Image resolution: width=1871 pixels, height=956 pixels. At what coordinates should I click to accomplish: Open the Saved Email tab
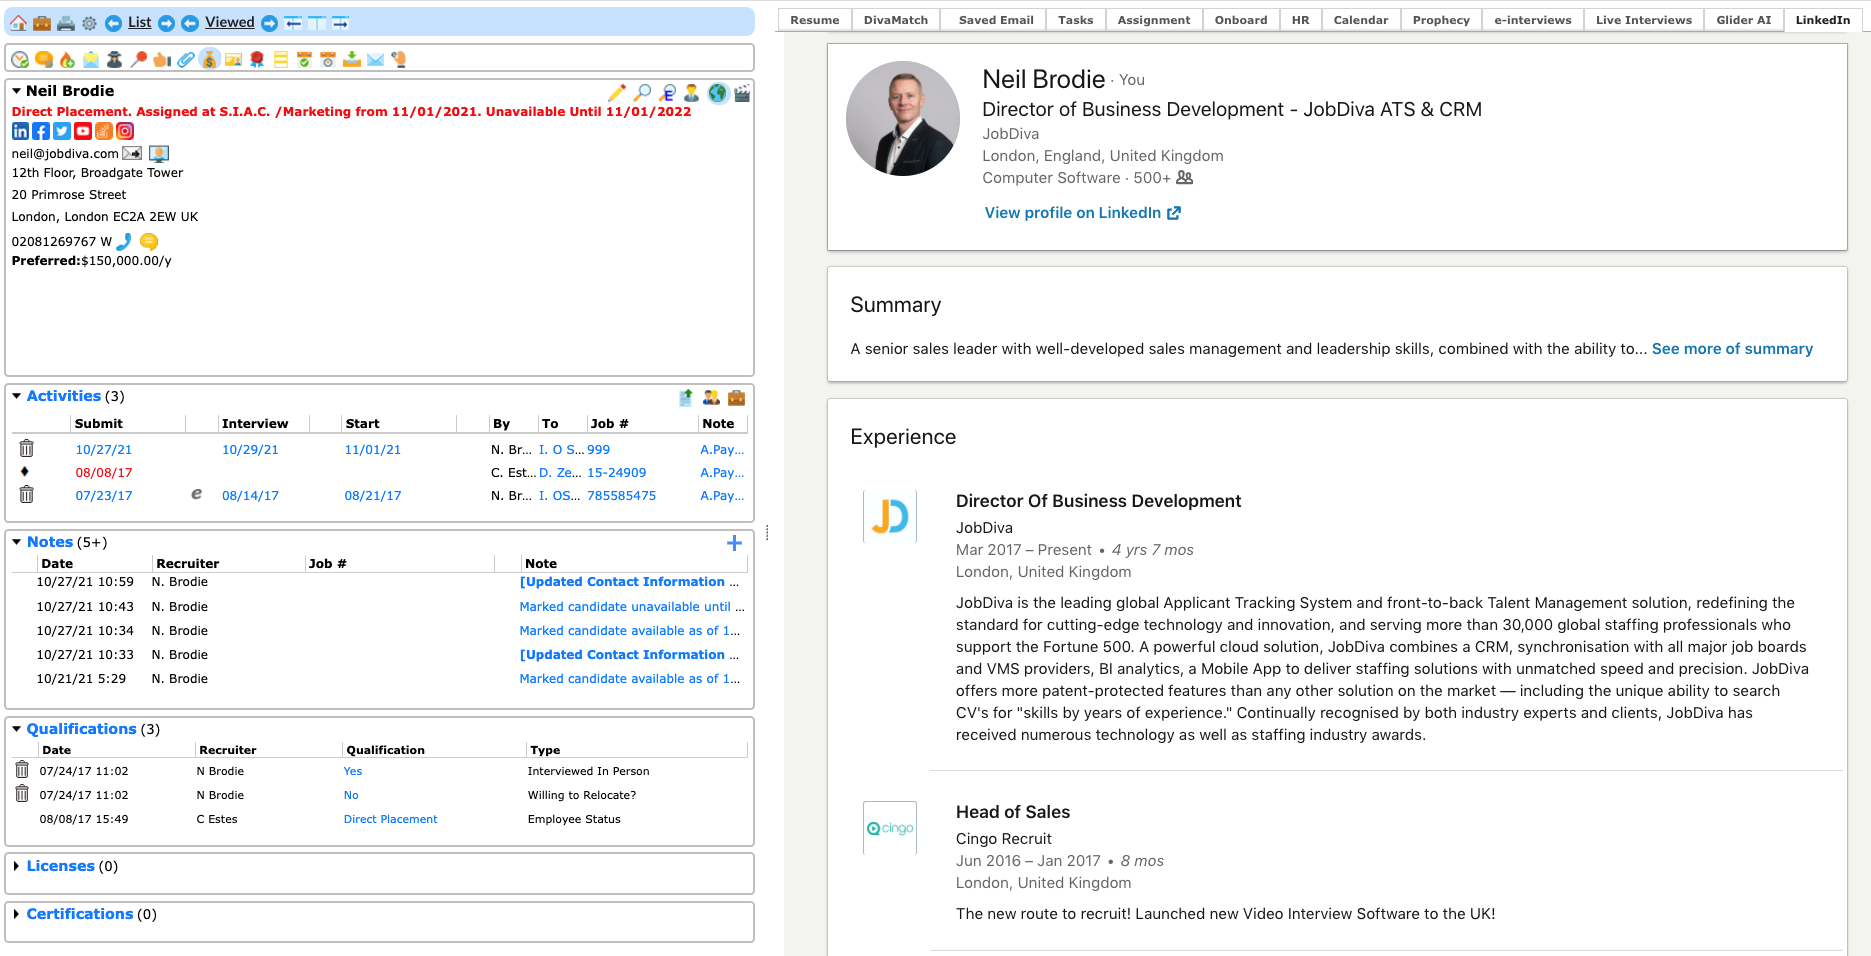point(995,20)
